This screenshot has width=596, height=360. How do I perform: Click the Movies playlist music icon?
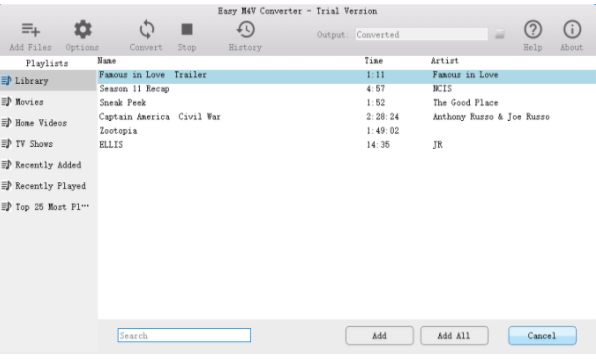click(x=6, y=101)
